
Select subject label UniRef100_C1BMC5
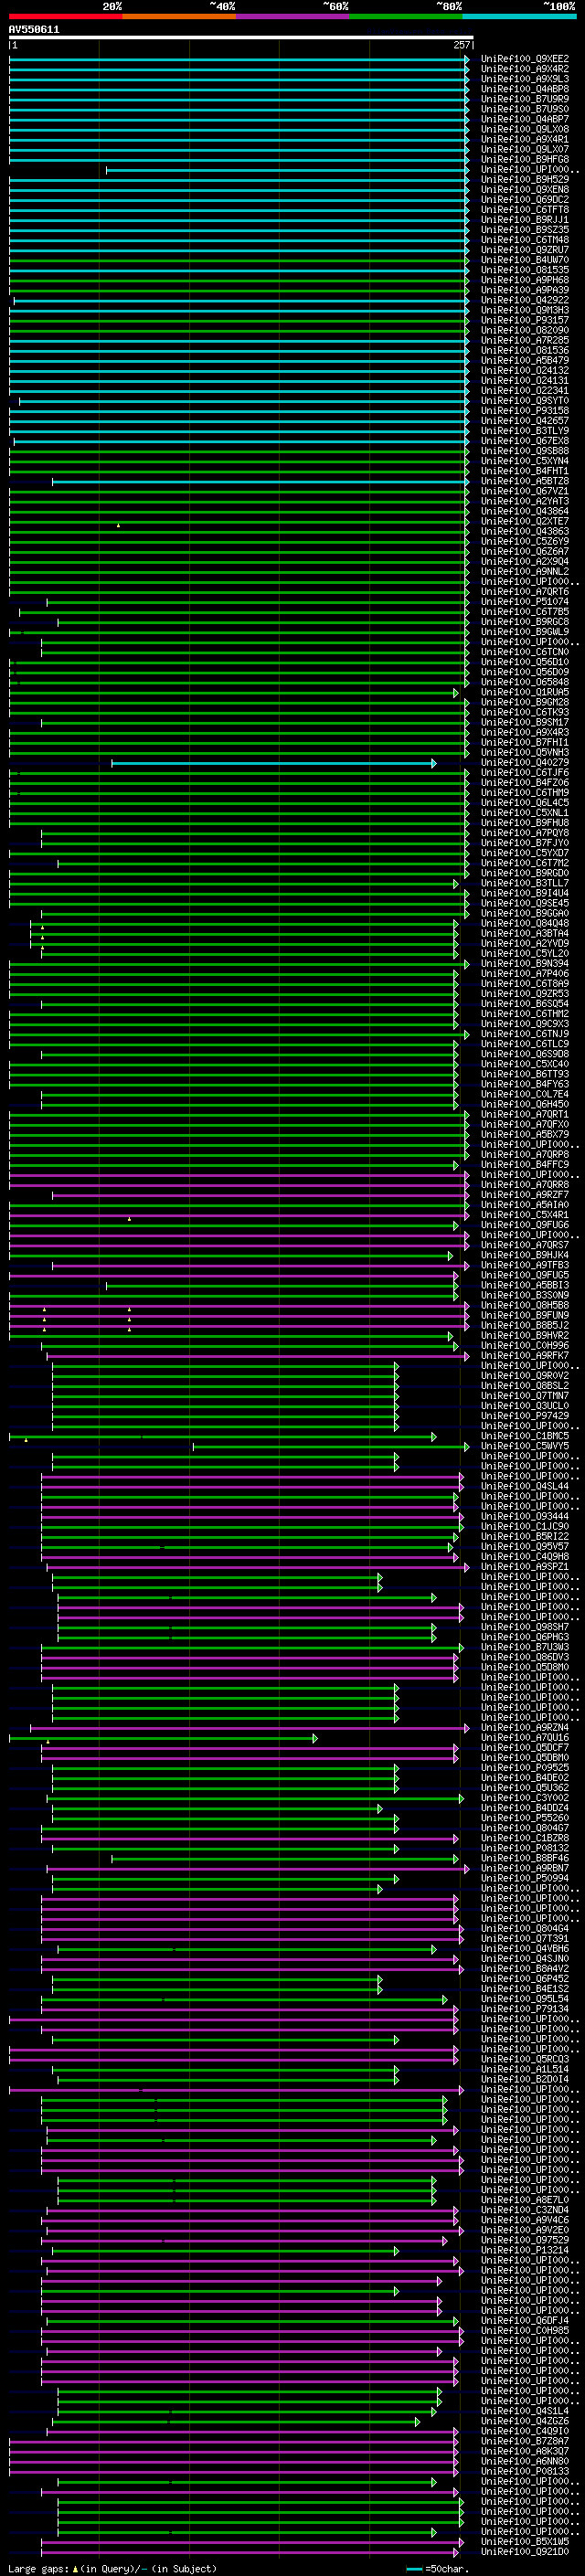[525, 1436]
